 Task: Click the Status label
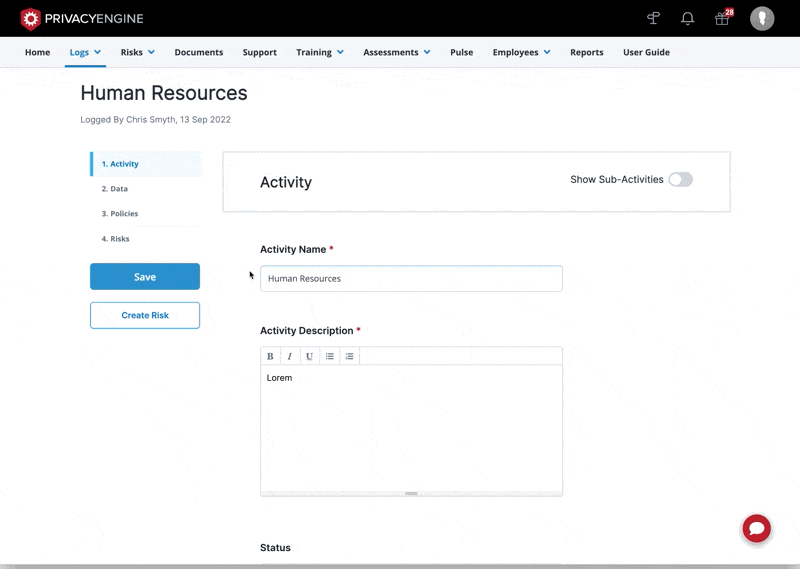[276, 548]
